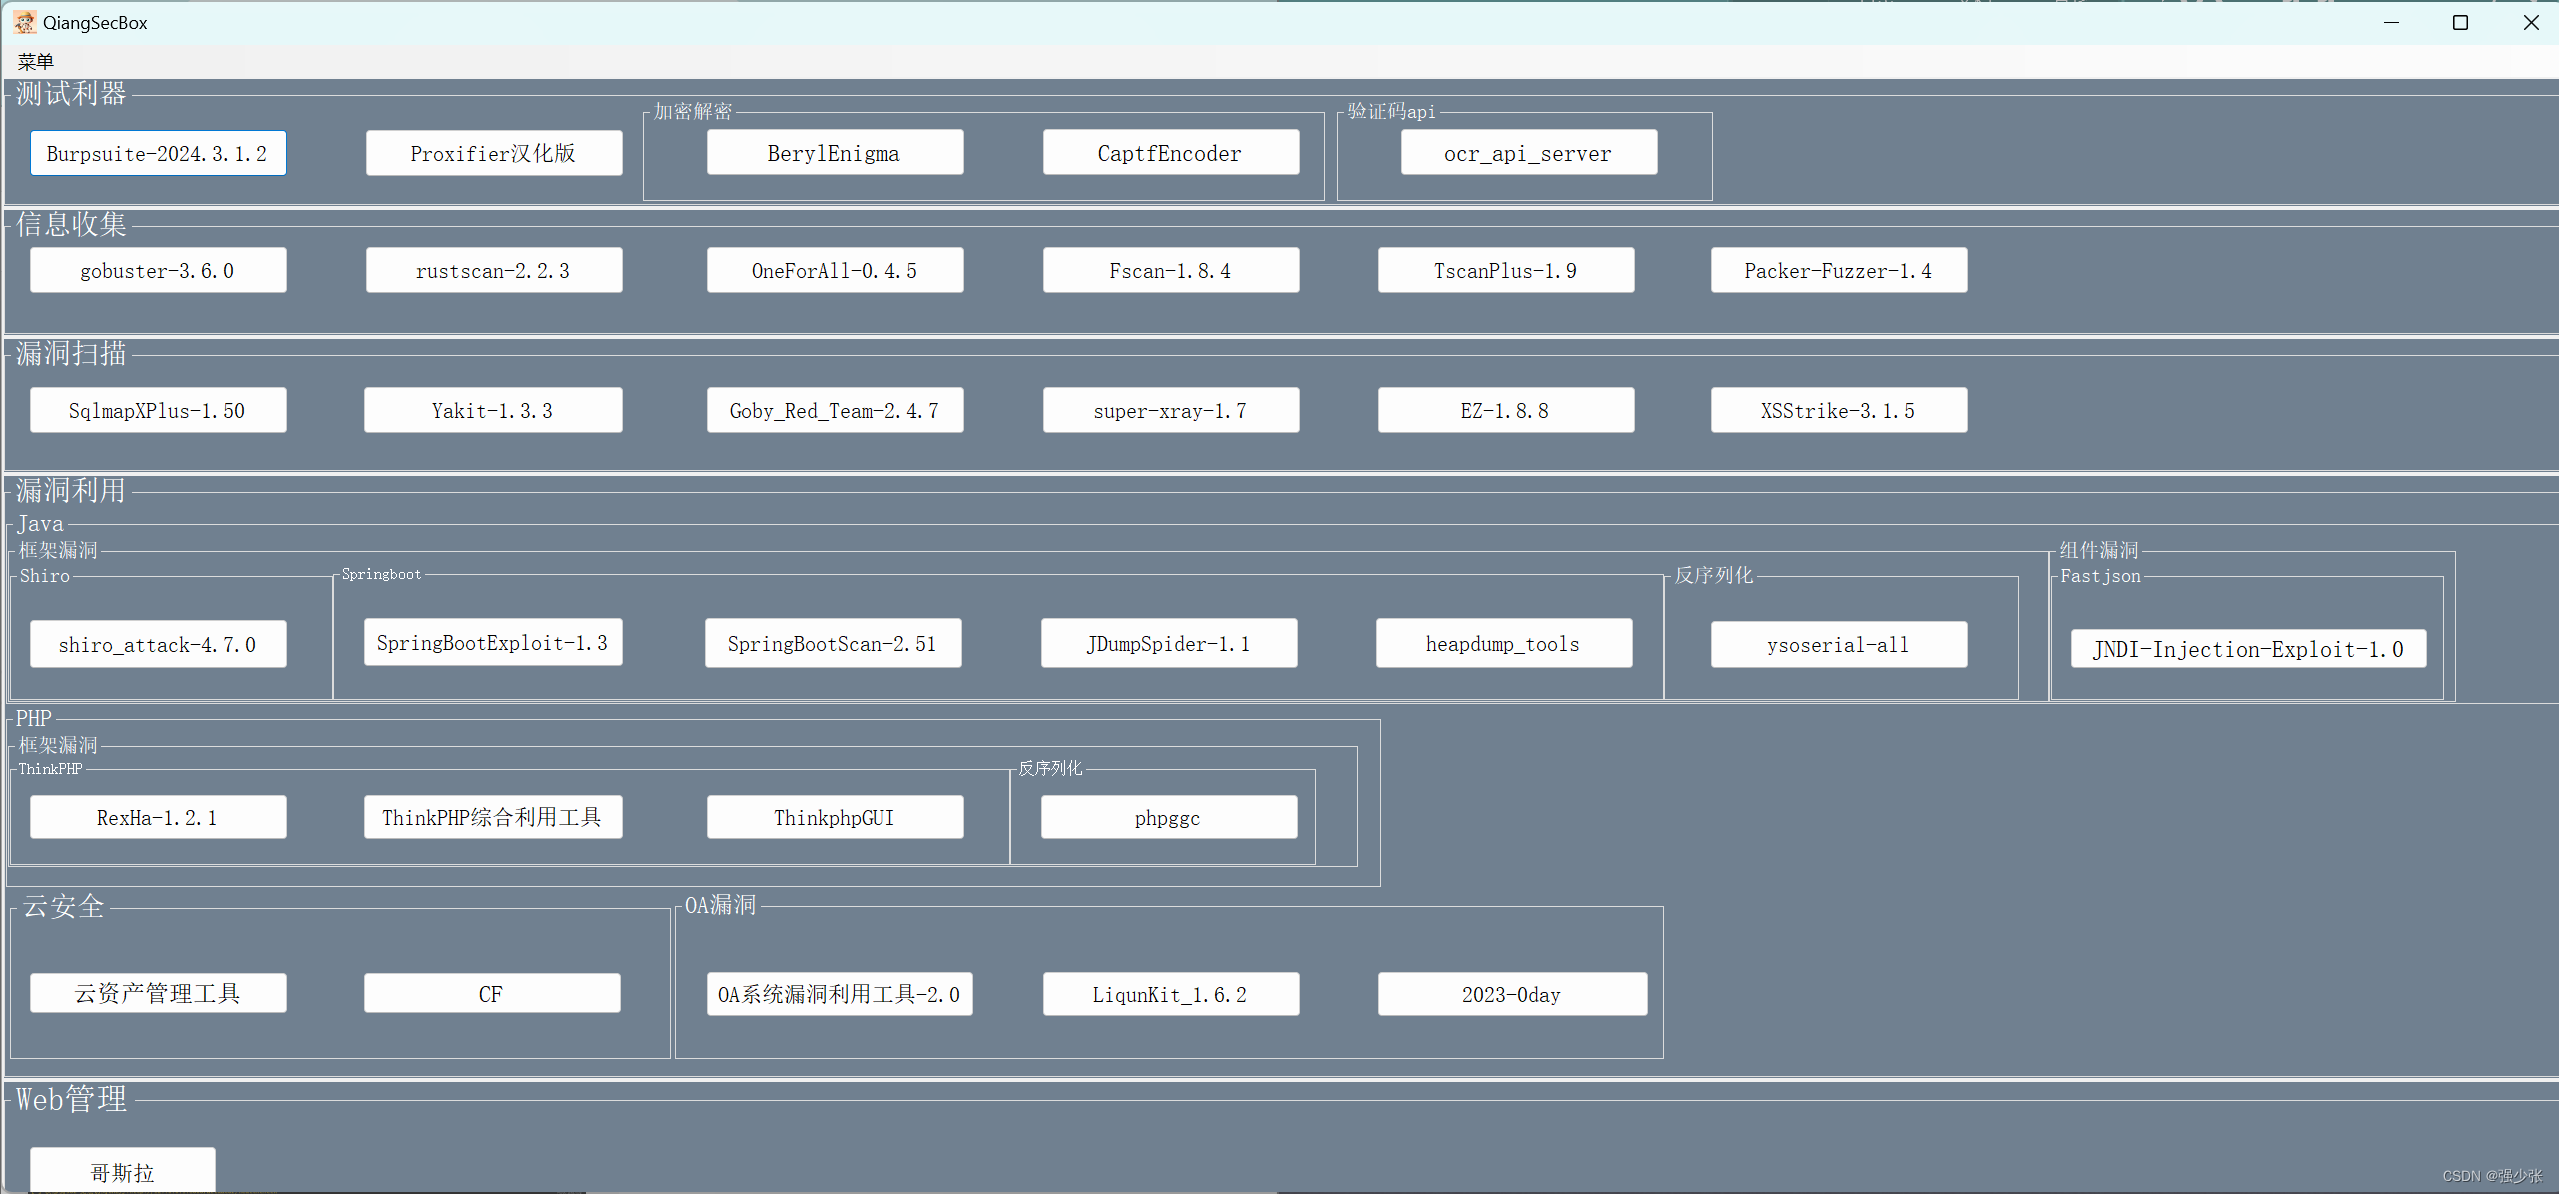Image resolution: width=2559 pixels, height=1194 pixels.
Task: Launch the CF cloud tool
Action: click(x=492, y=993)
